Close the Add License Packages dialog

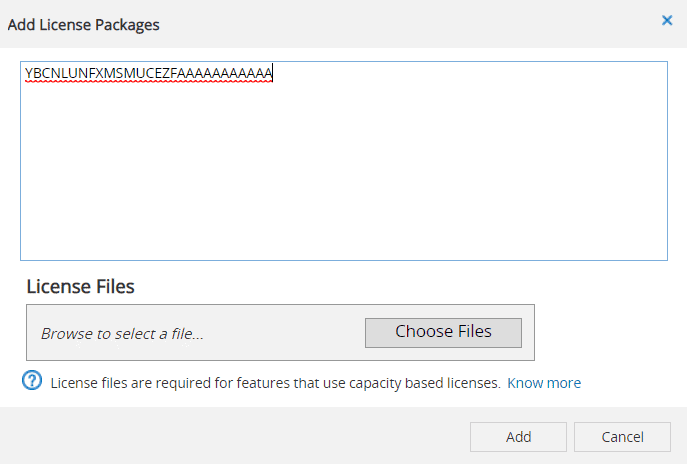click(667, 20)
